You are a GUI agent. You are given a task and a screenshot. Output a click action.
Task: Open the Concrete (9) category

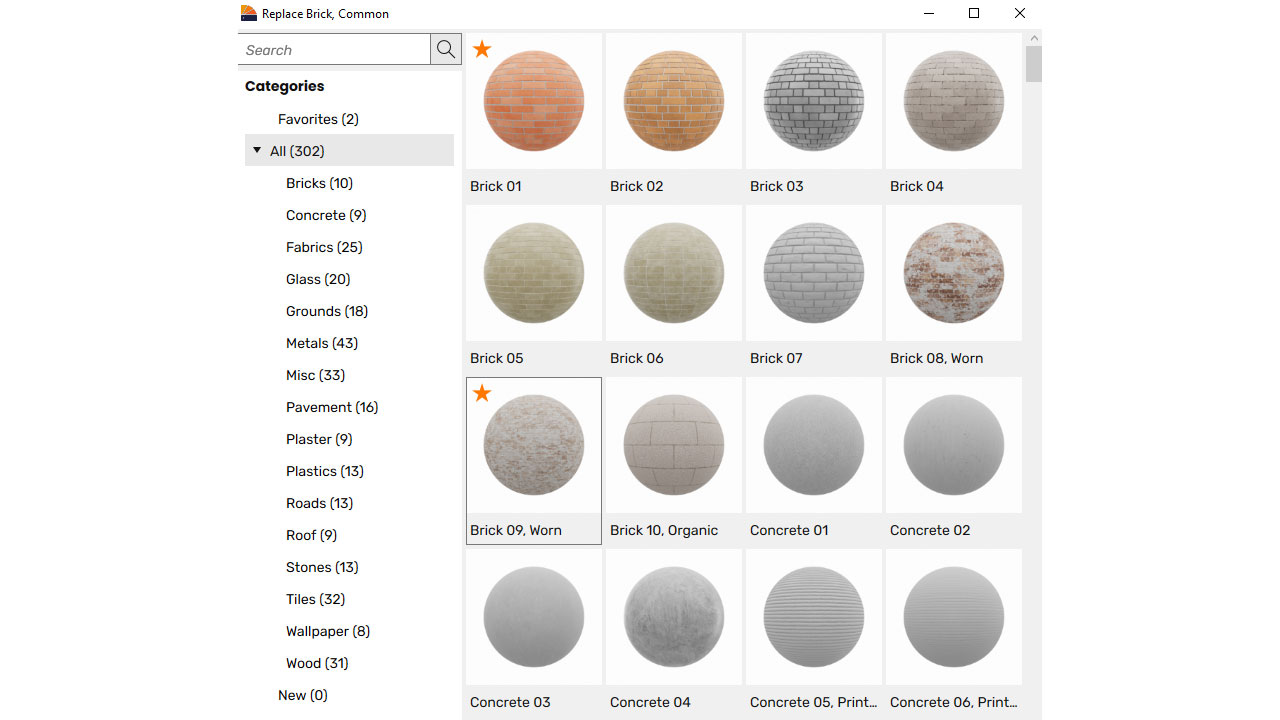tap(326, 215)
